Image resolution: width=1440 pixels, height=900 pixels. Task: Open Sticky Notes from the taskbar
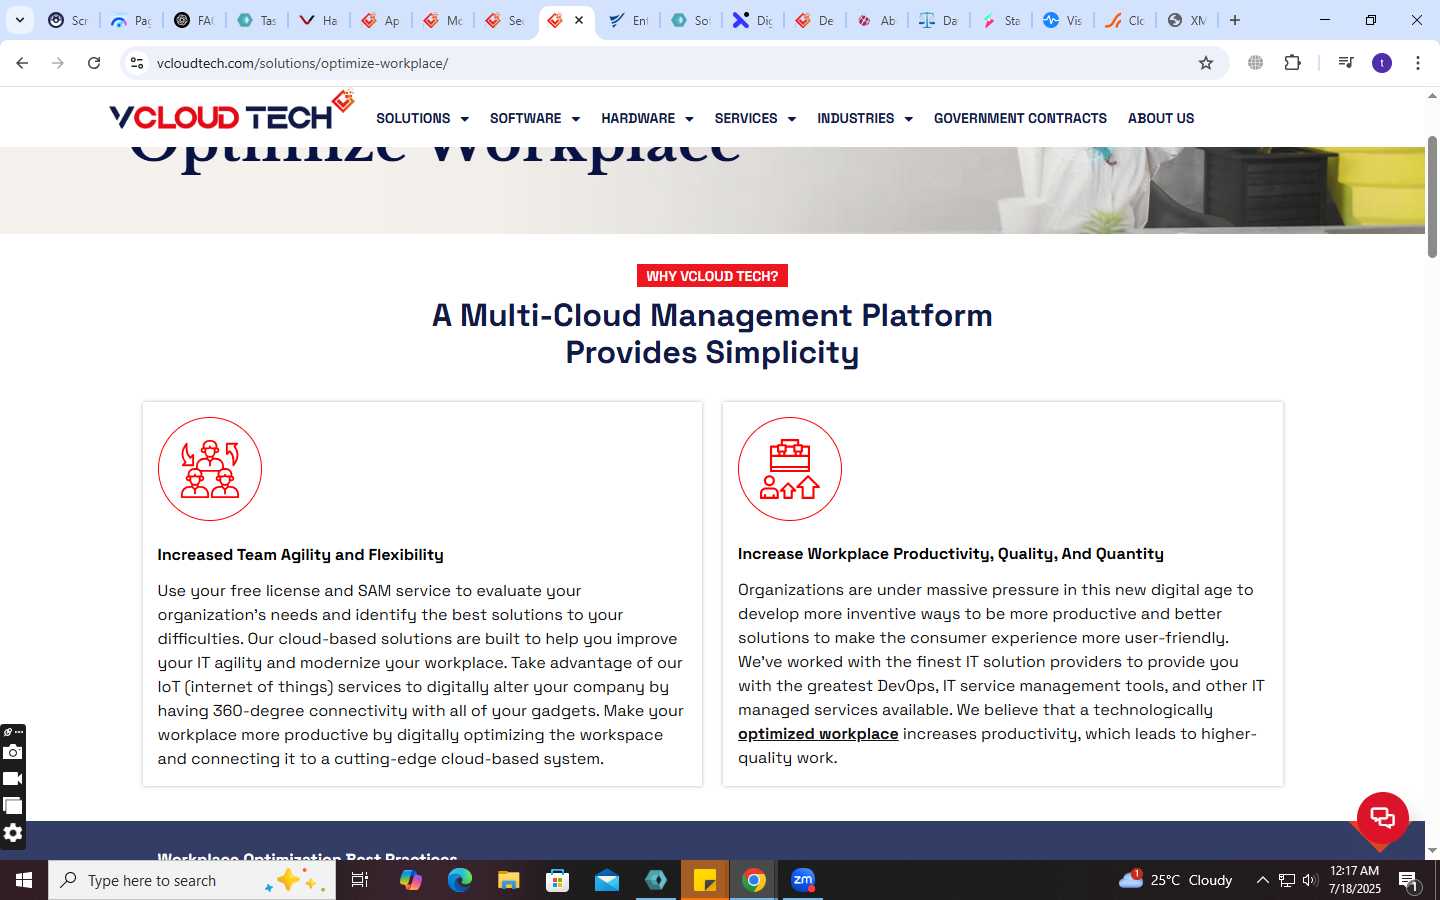coord(705,880)
